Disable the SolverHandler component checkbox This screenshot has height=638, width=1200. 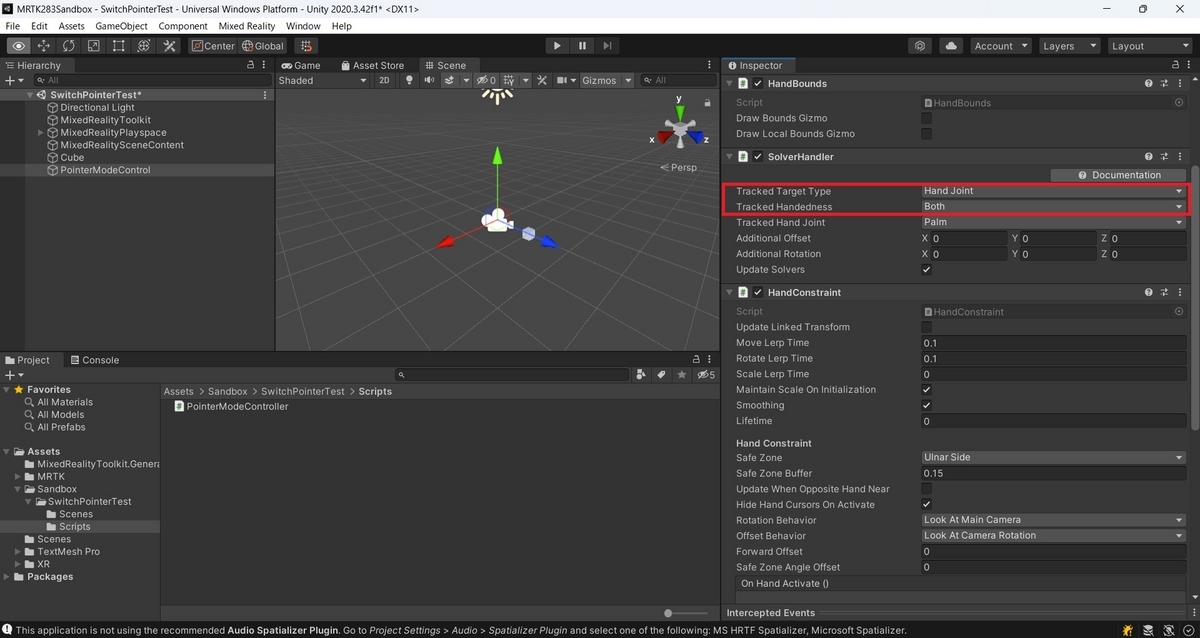click(758, 157)
